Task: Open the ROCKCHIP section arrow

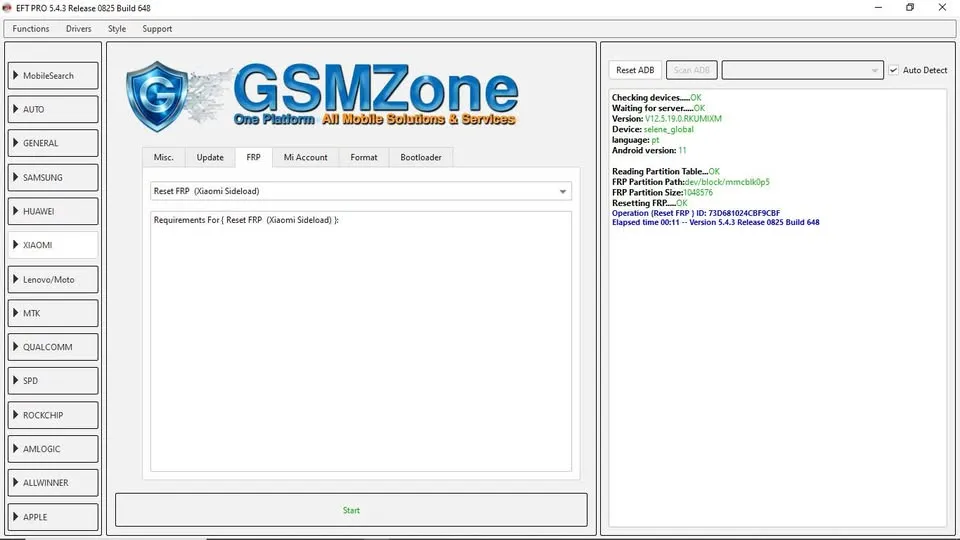Action: 16,416
